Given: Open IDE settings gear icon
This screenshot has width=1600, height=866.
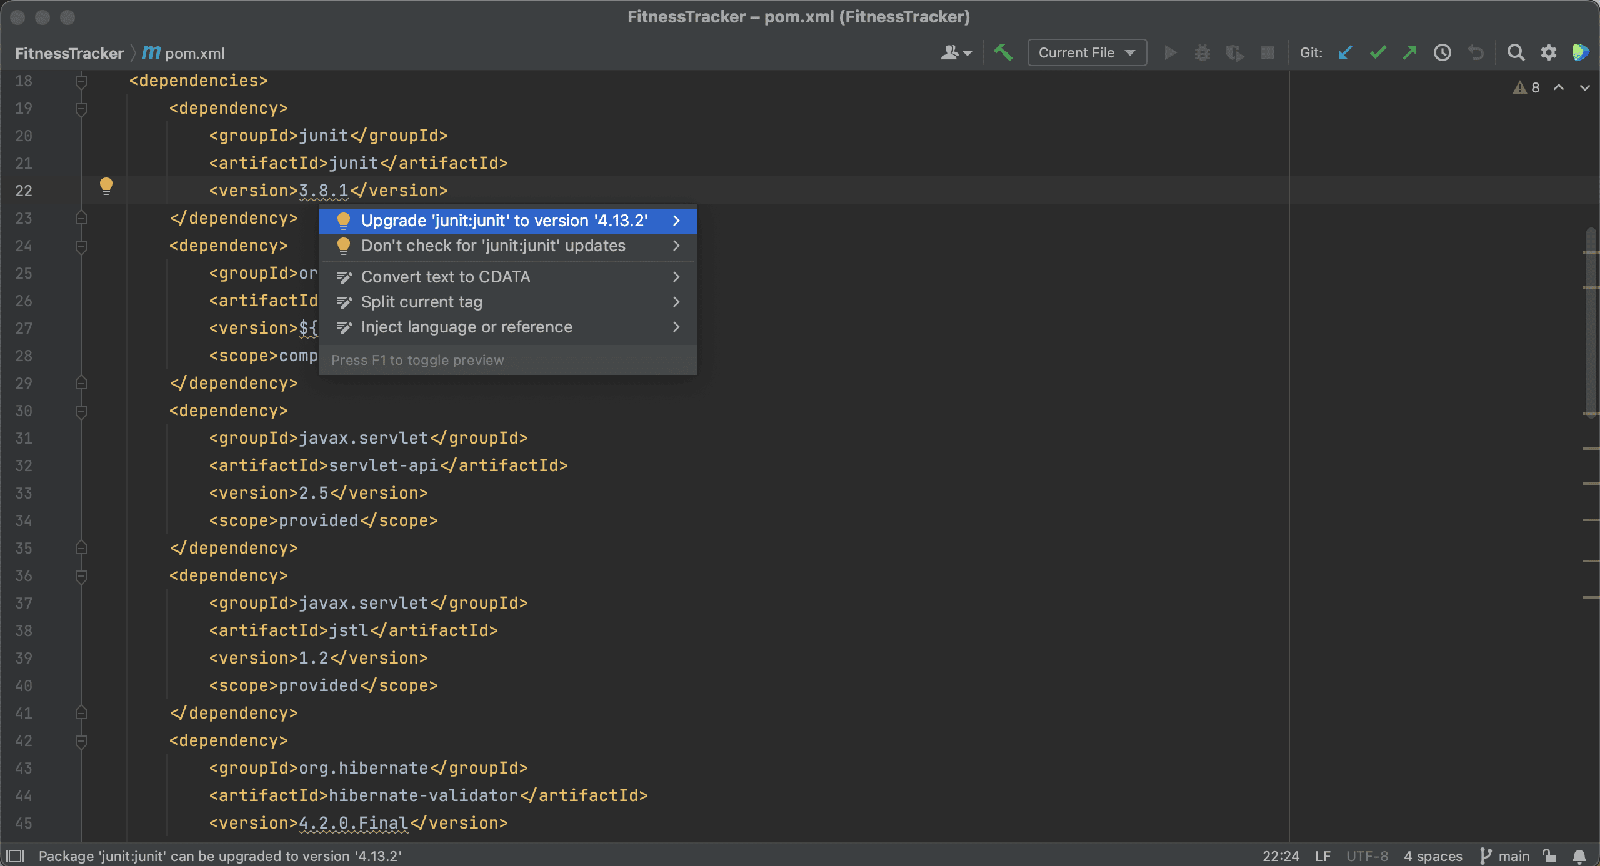Looking at the screenshot, I should click(x=1548, y=53).
